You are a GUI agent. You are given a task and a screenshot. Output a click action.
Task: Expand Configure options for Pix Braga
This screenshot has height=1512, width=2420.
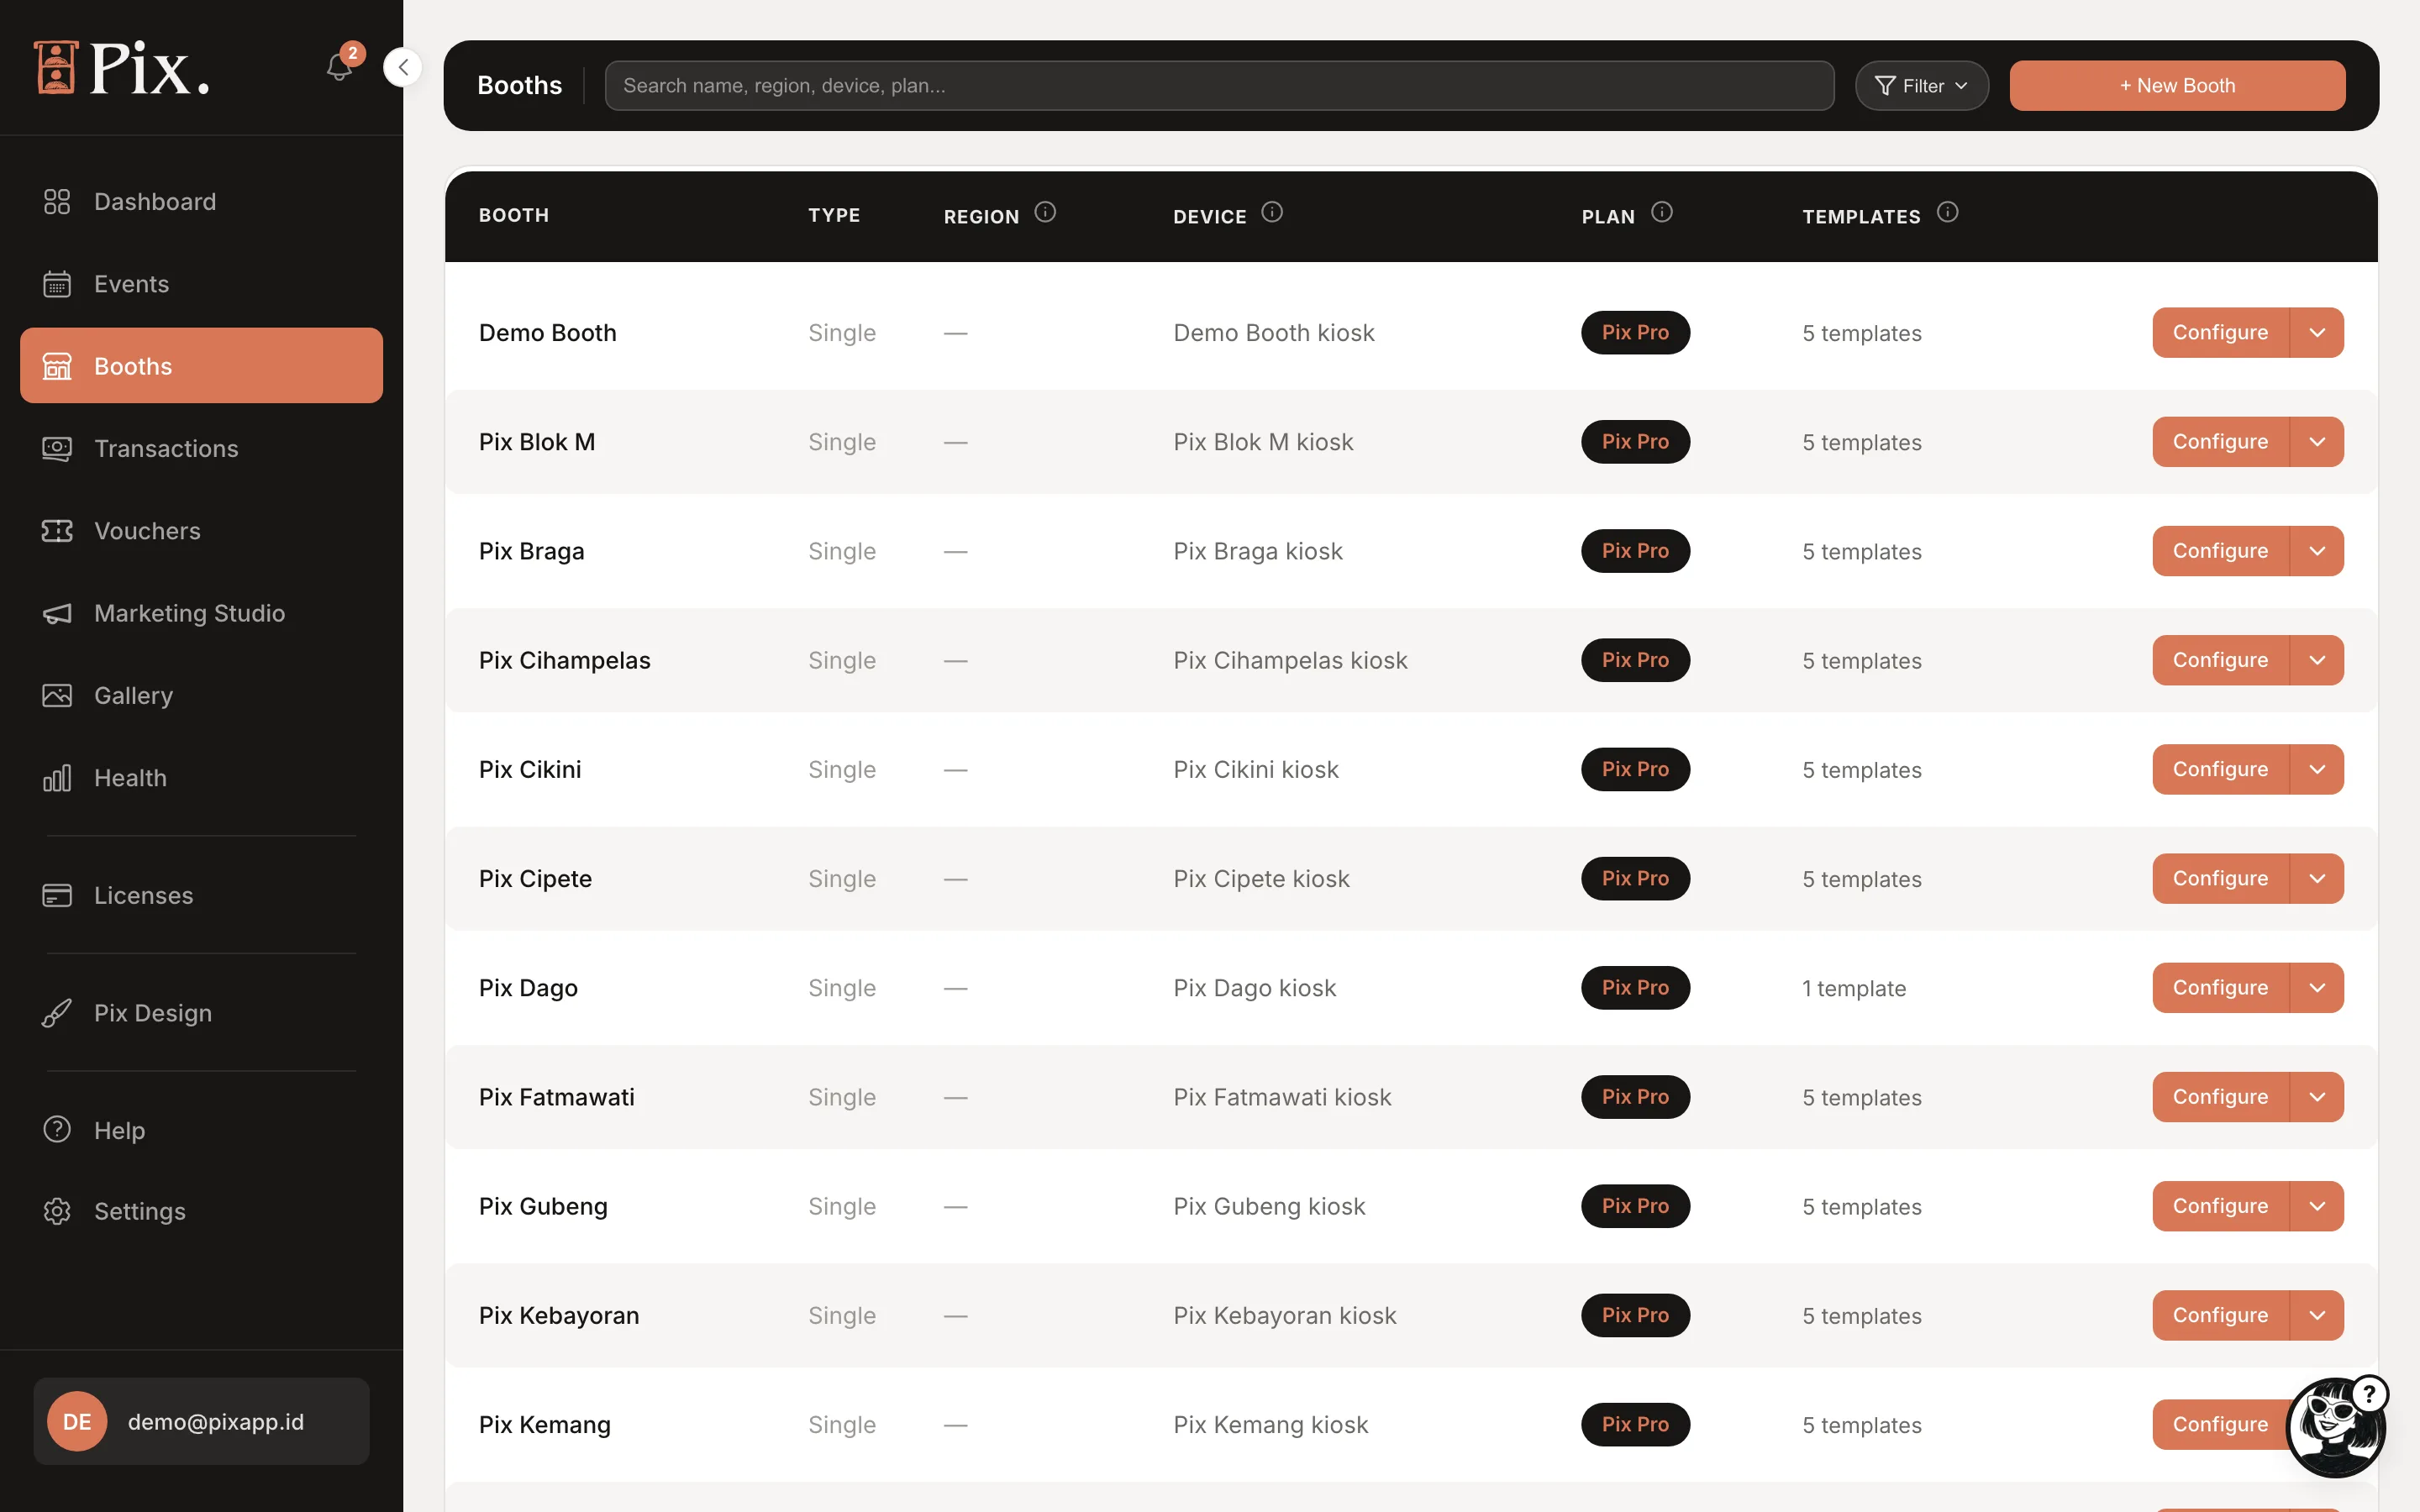[2317, 551]
